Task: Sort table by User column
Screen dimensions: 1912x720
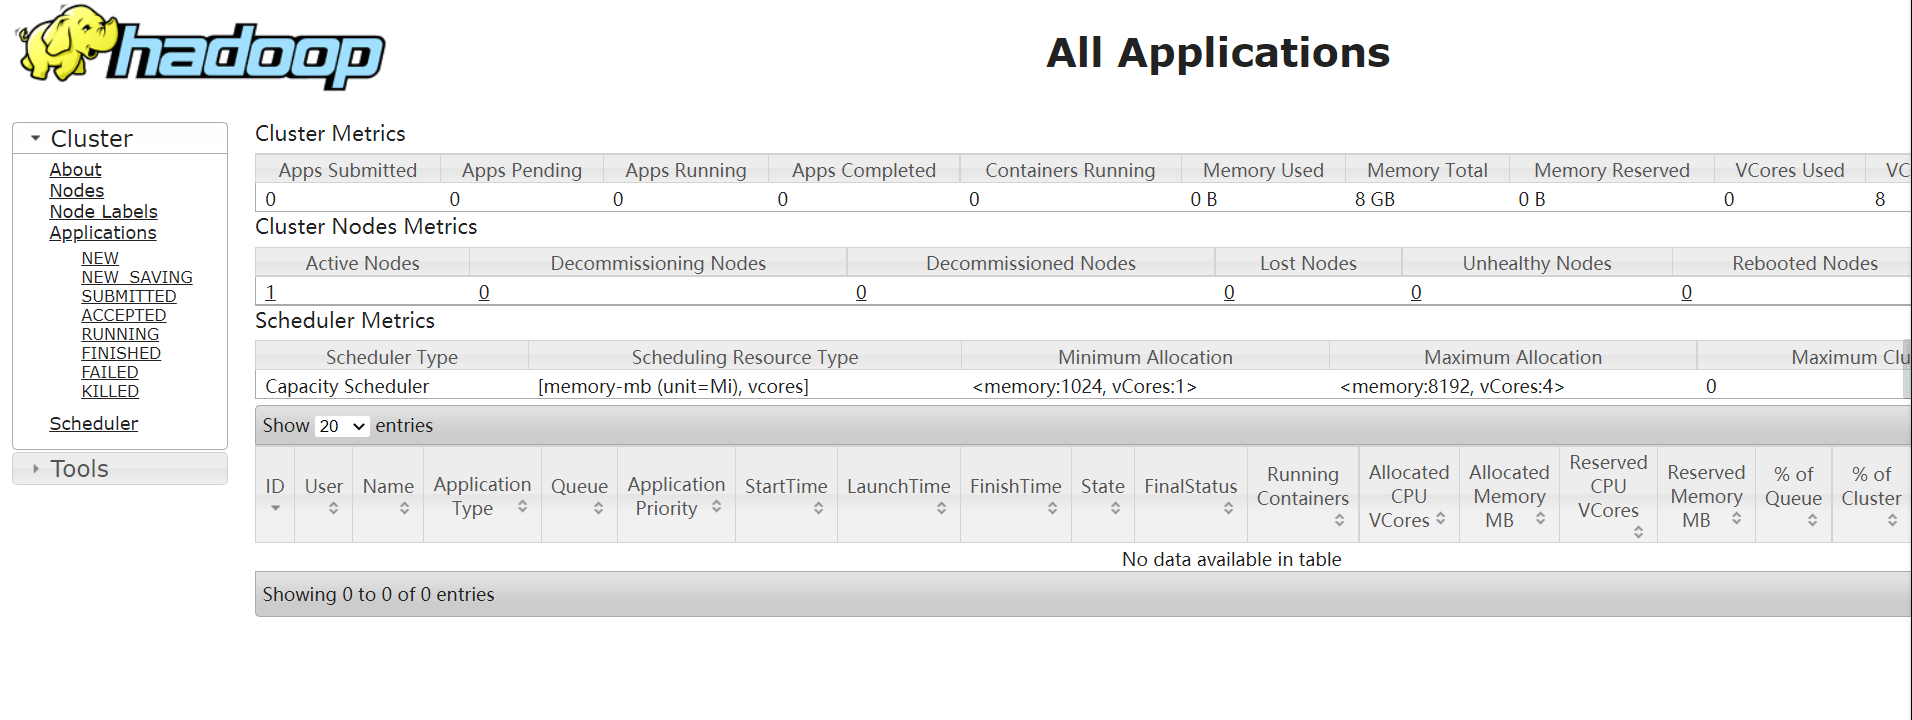Action: tap(324, 495)
